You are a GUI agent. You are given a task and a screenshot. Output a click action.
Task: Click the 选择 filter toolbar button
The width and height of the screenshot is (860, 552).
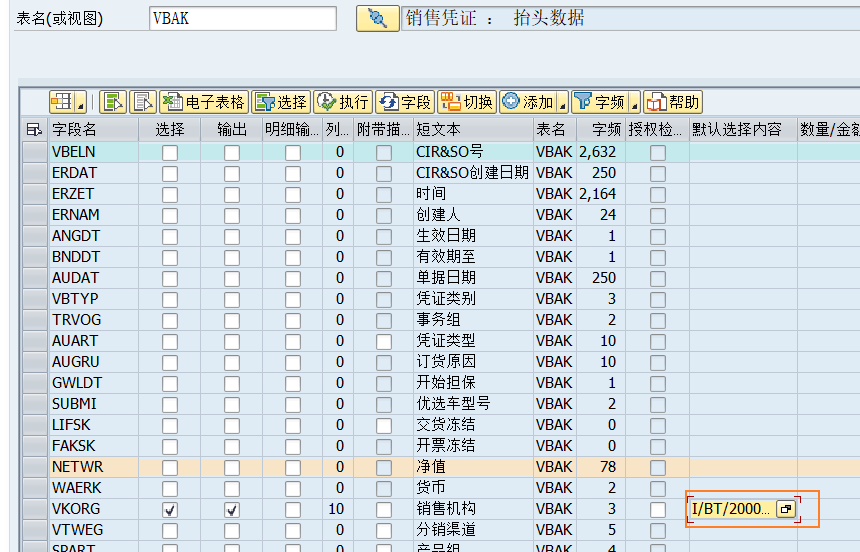pyautogui.click(x=281, y=102)
